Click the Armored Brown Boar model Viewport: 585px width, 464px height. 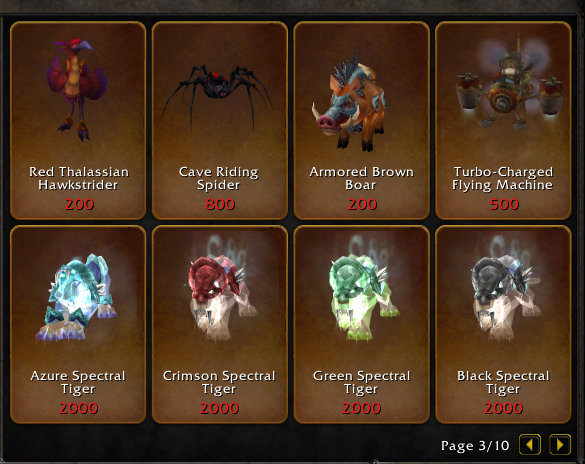(348, 103)
